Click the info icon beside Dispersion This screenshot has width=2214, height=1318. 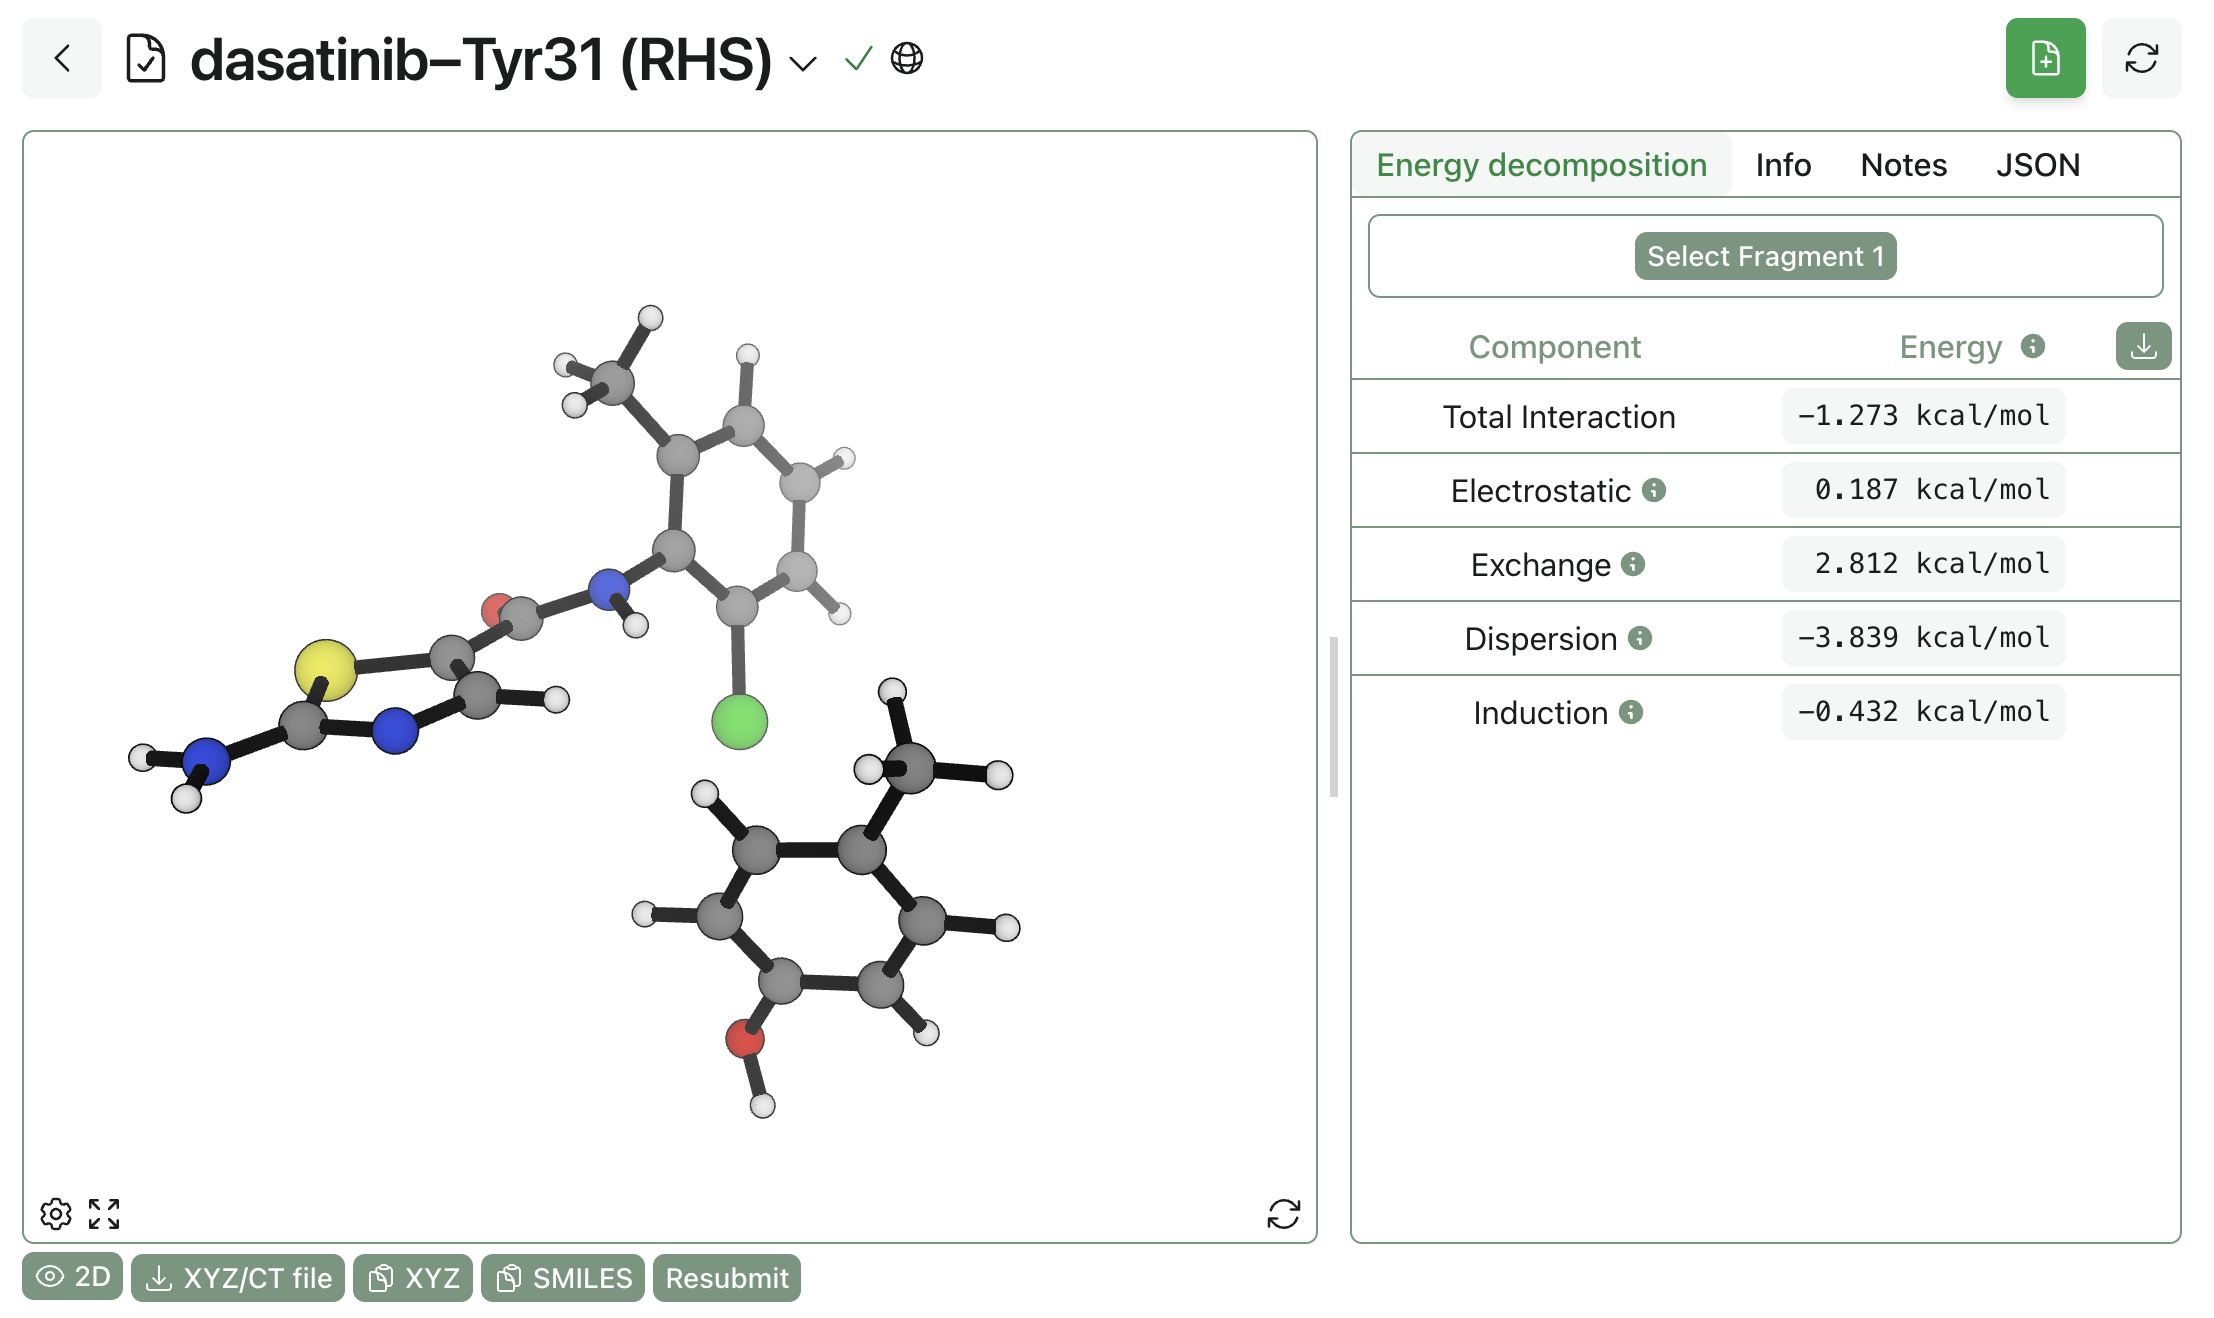pos(1640,638)
